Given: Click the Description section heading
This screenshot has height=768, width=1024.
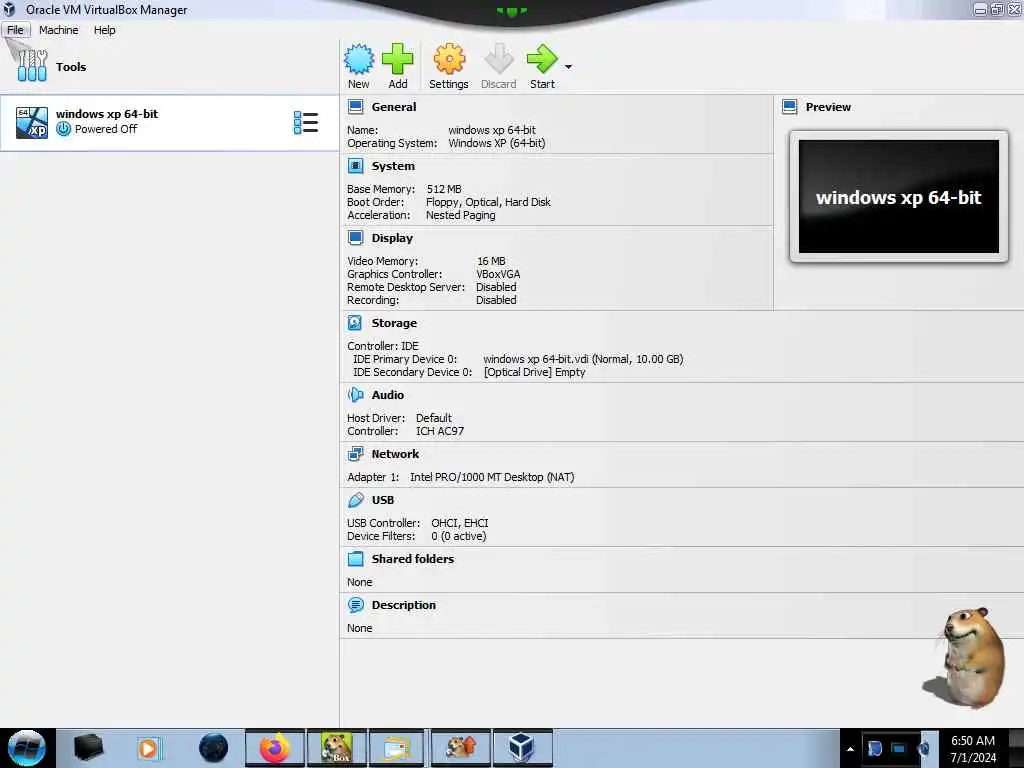Looking at the screenshot, I should pos(404,605).
